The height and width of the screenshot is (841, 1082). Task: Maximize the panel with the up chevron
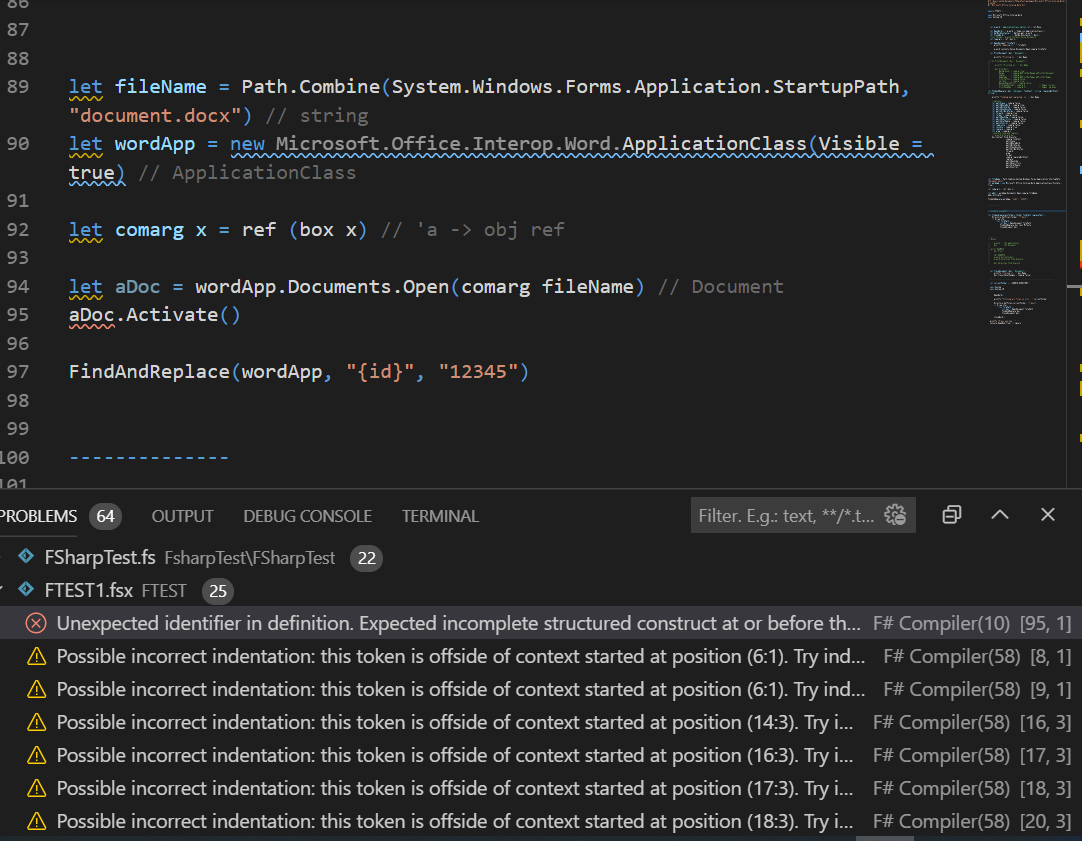pyautogui.click(x=1000, y=515)
